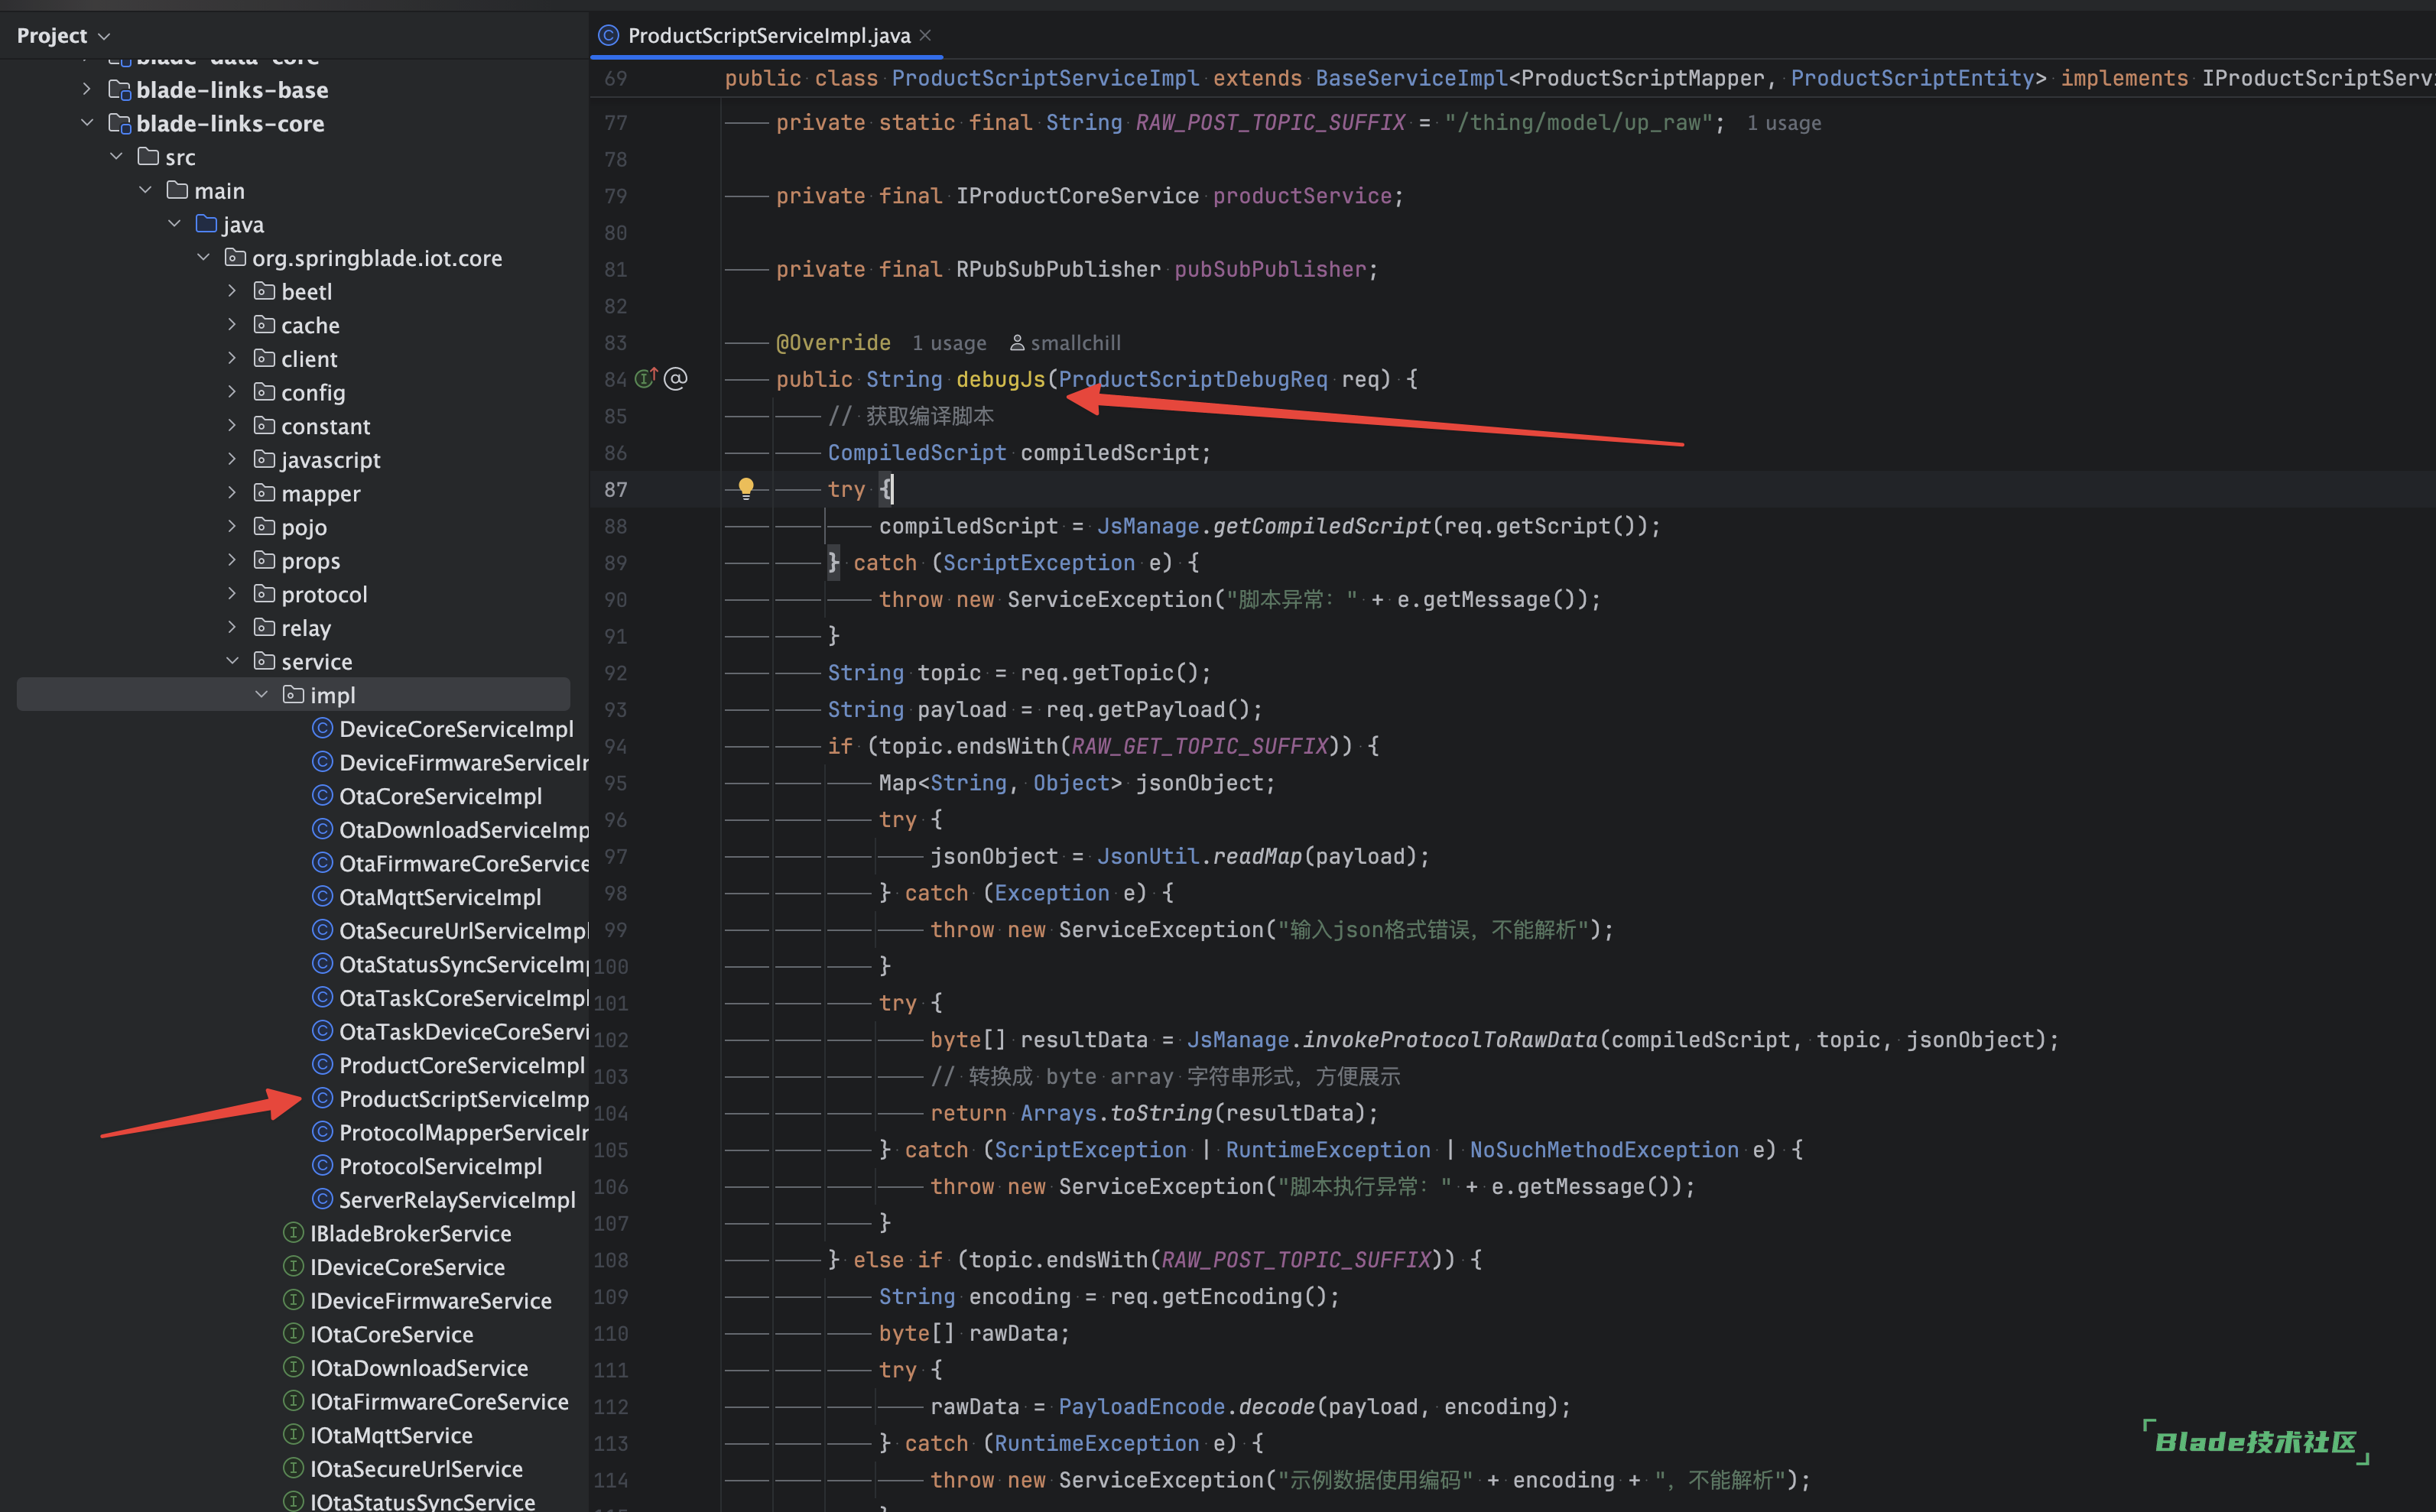Screen dimensions: 2436x1512
Task: Select the javascript package folder
Action: pos(330,460)
